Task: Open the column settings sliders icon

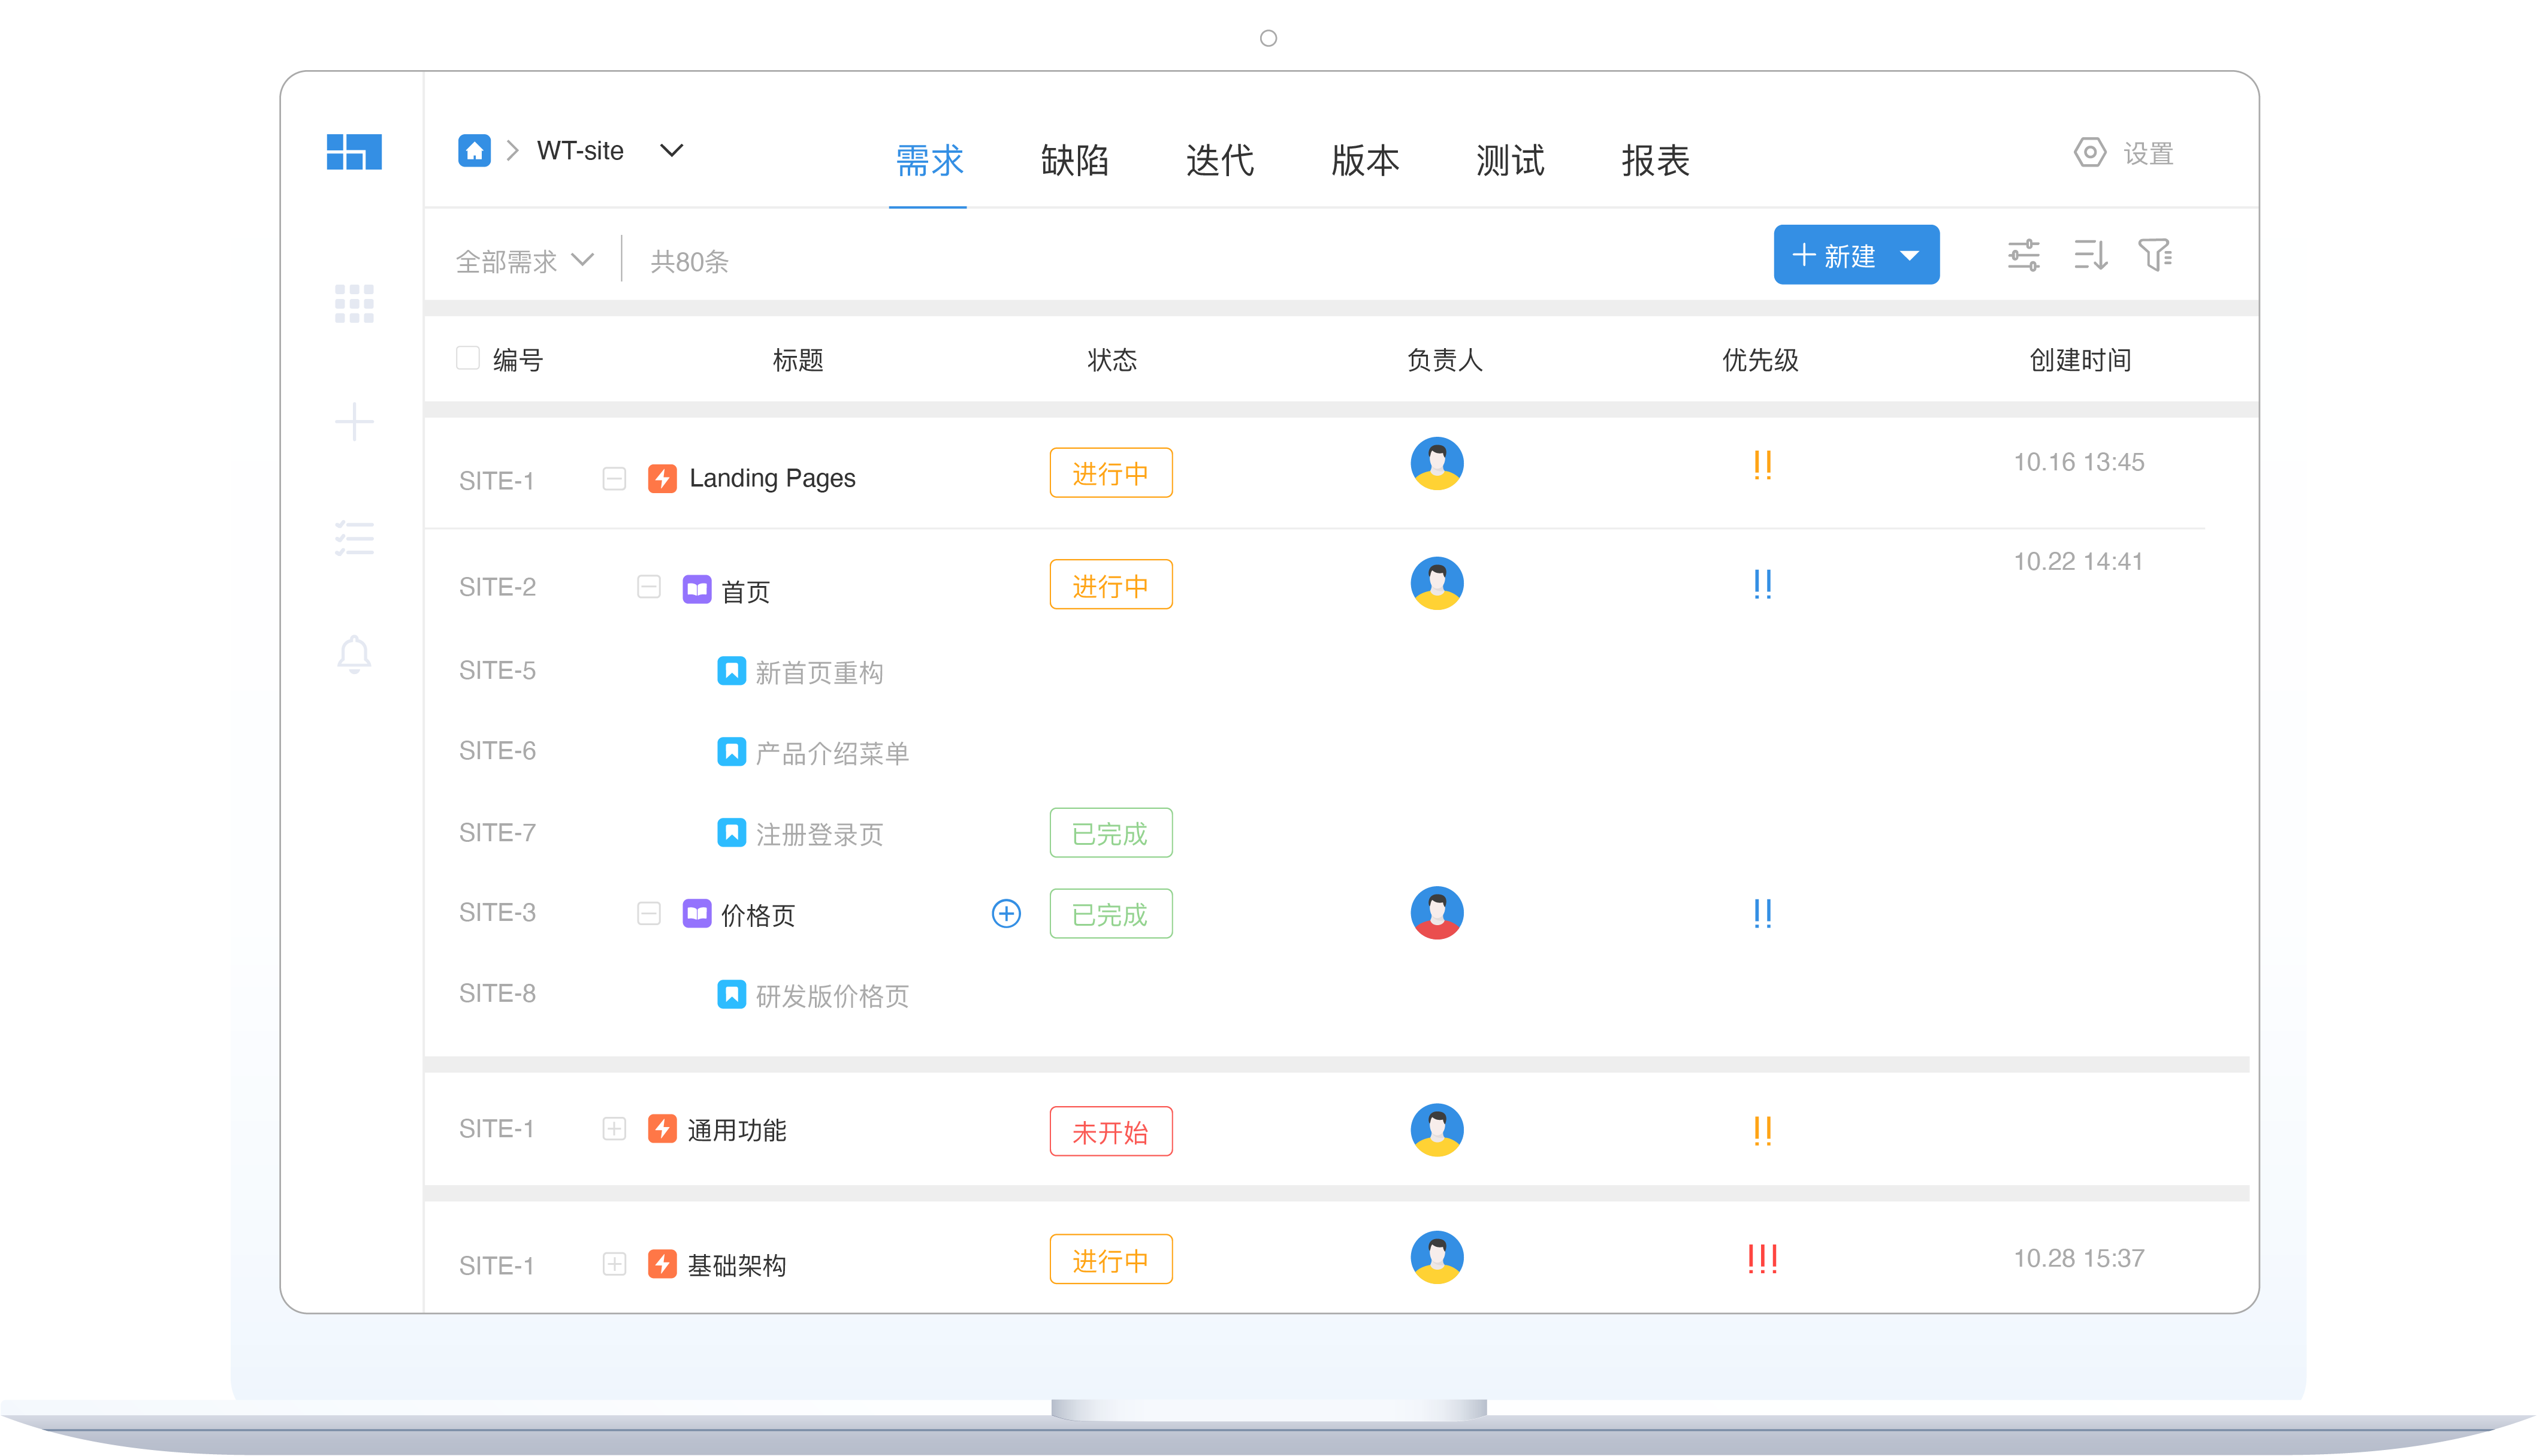Action: [x=2023, y=256]
